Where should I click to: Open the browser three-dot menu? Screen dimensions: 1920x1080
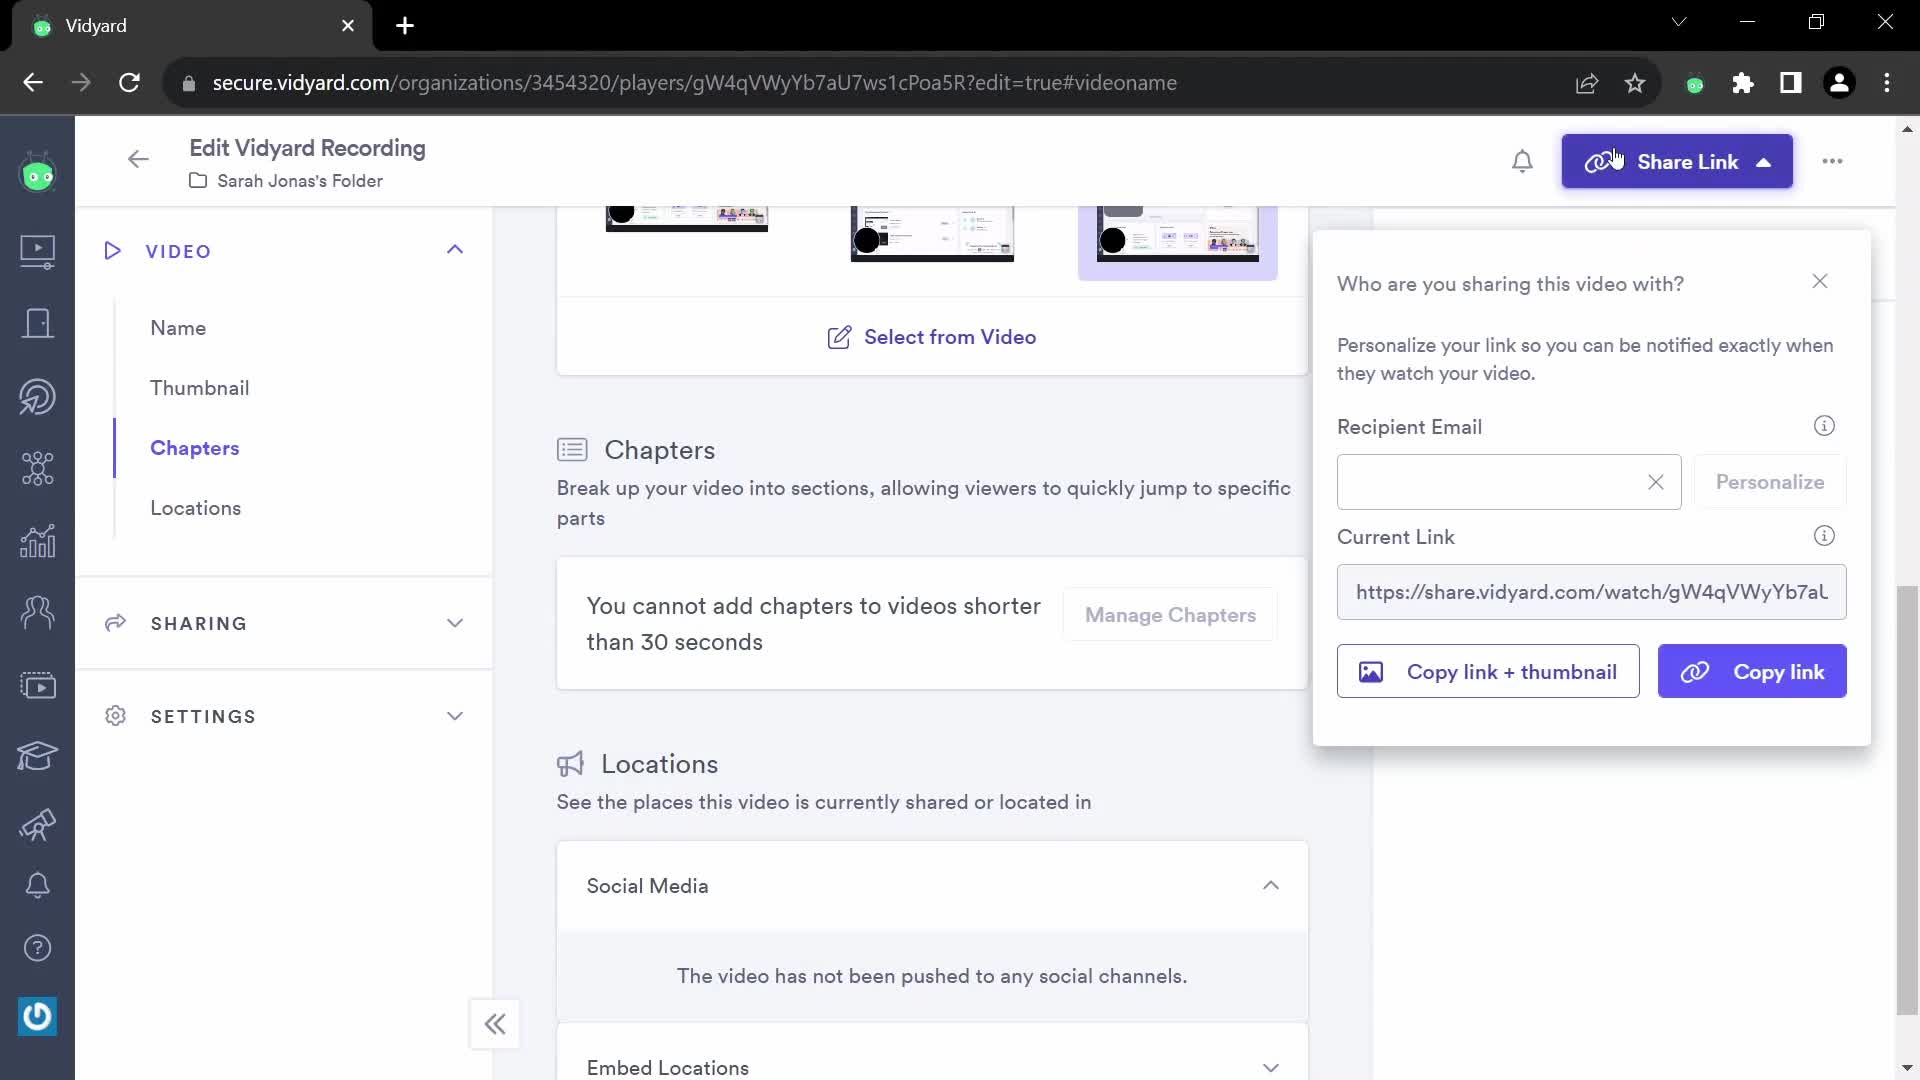point(1887,83)
